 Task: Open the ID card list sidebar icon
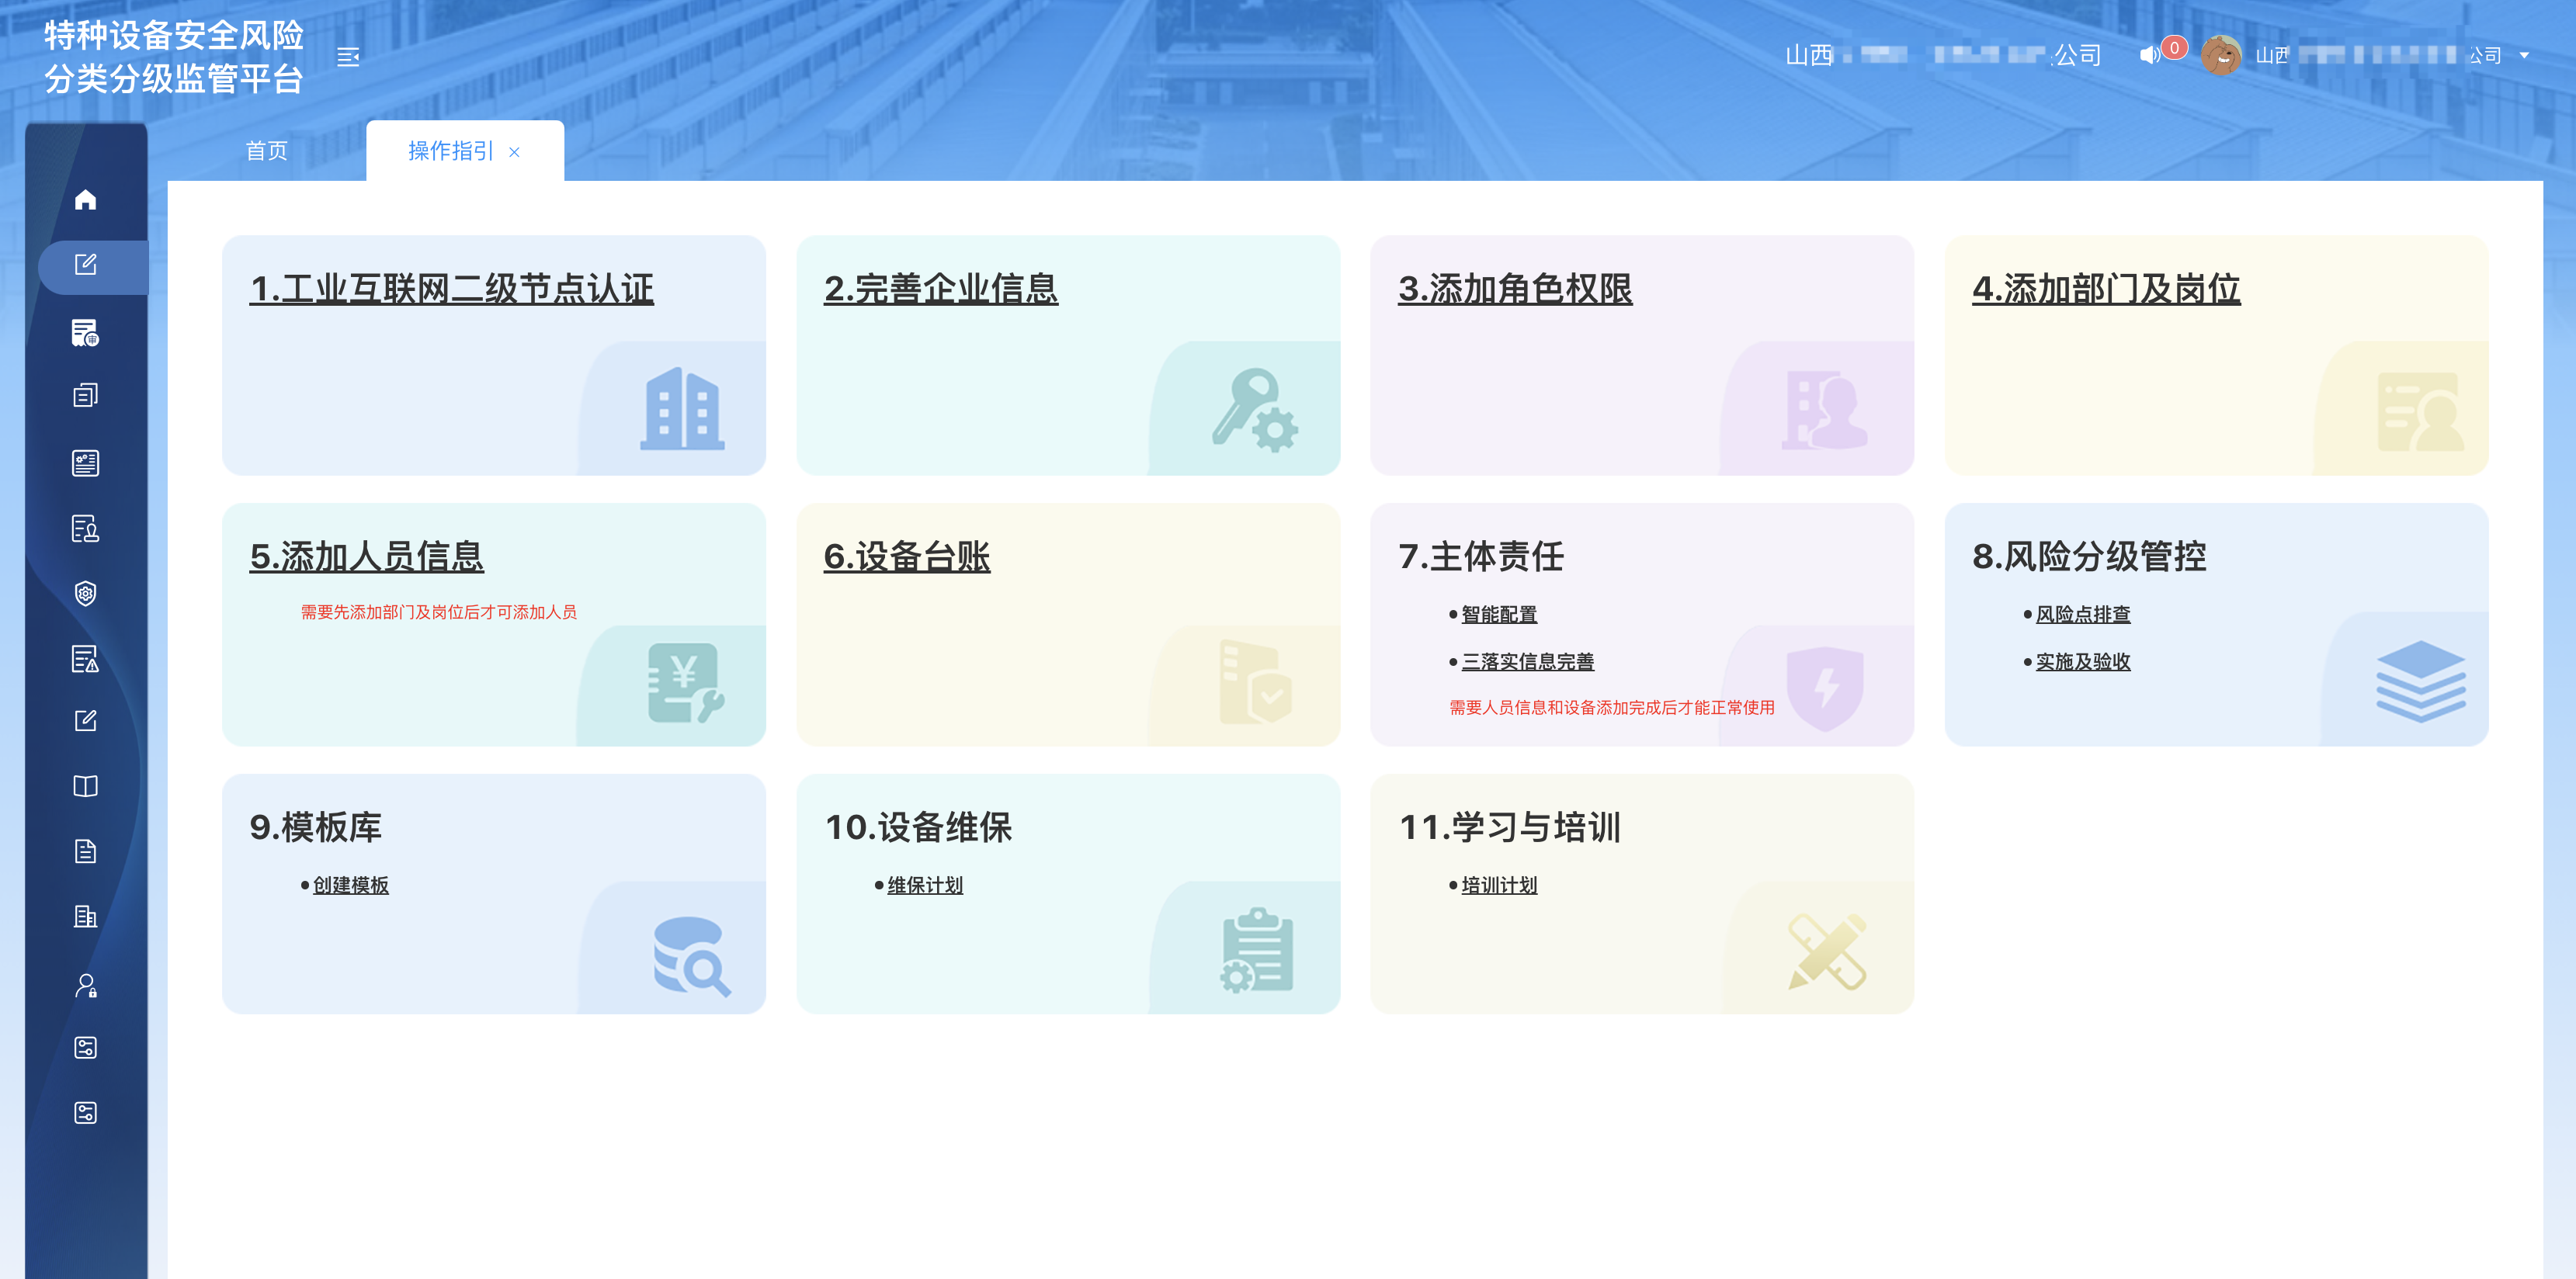(x=86, y=463)
